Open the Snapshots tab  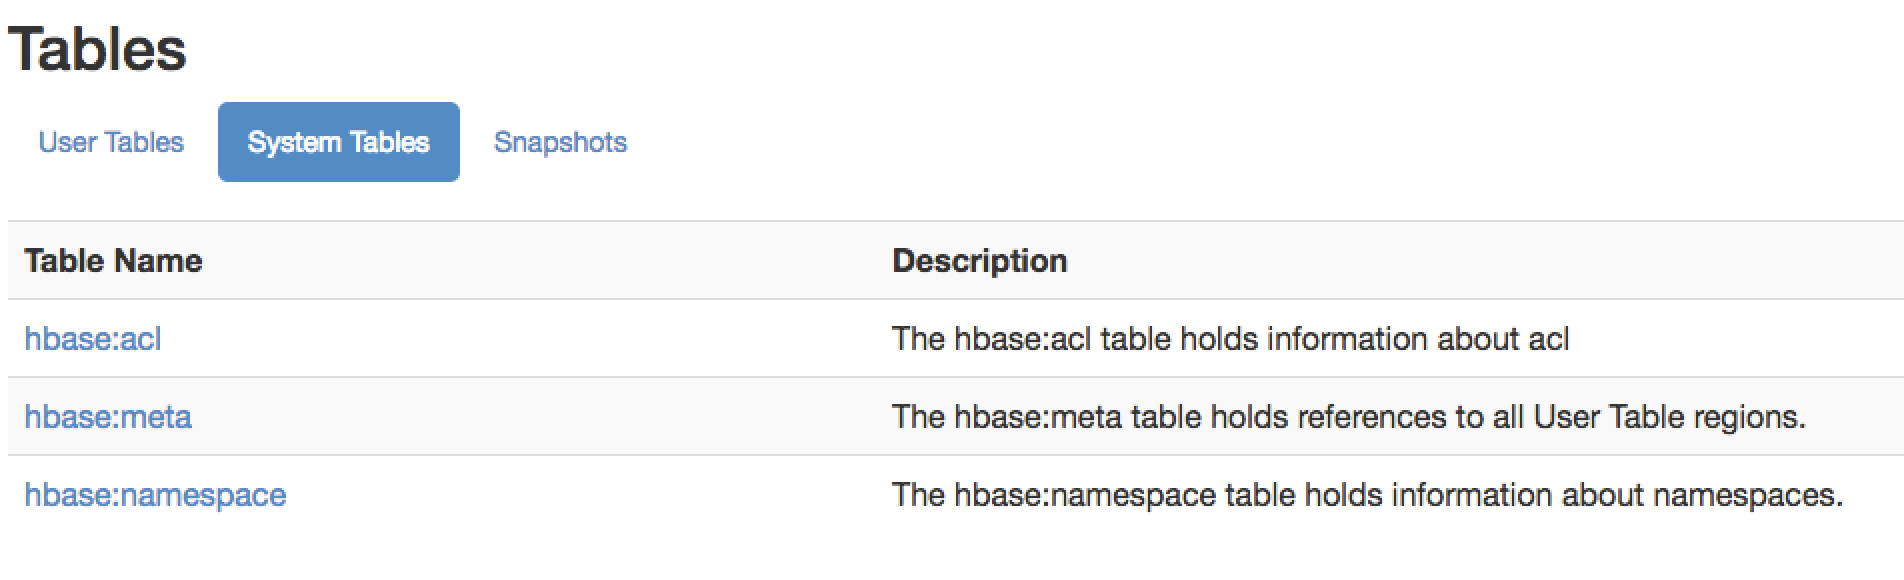click(560, 142)
